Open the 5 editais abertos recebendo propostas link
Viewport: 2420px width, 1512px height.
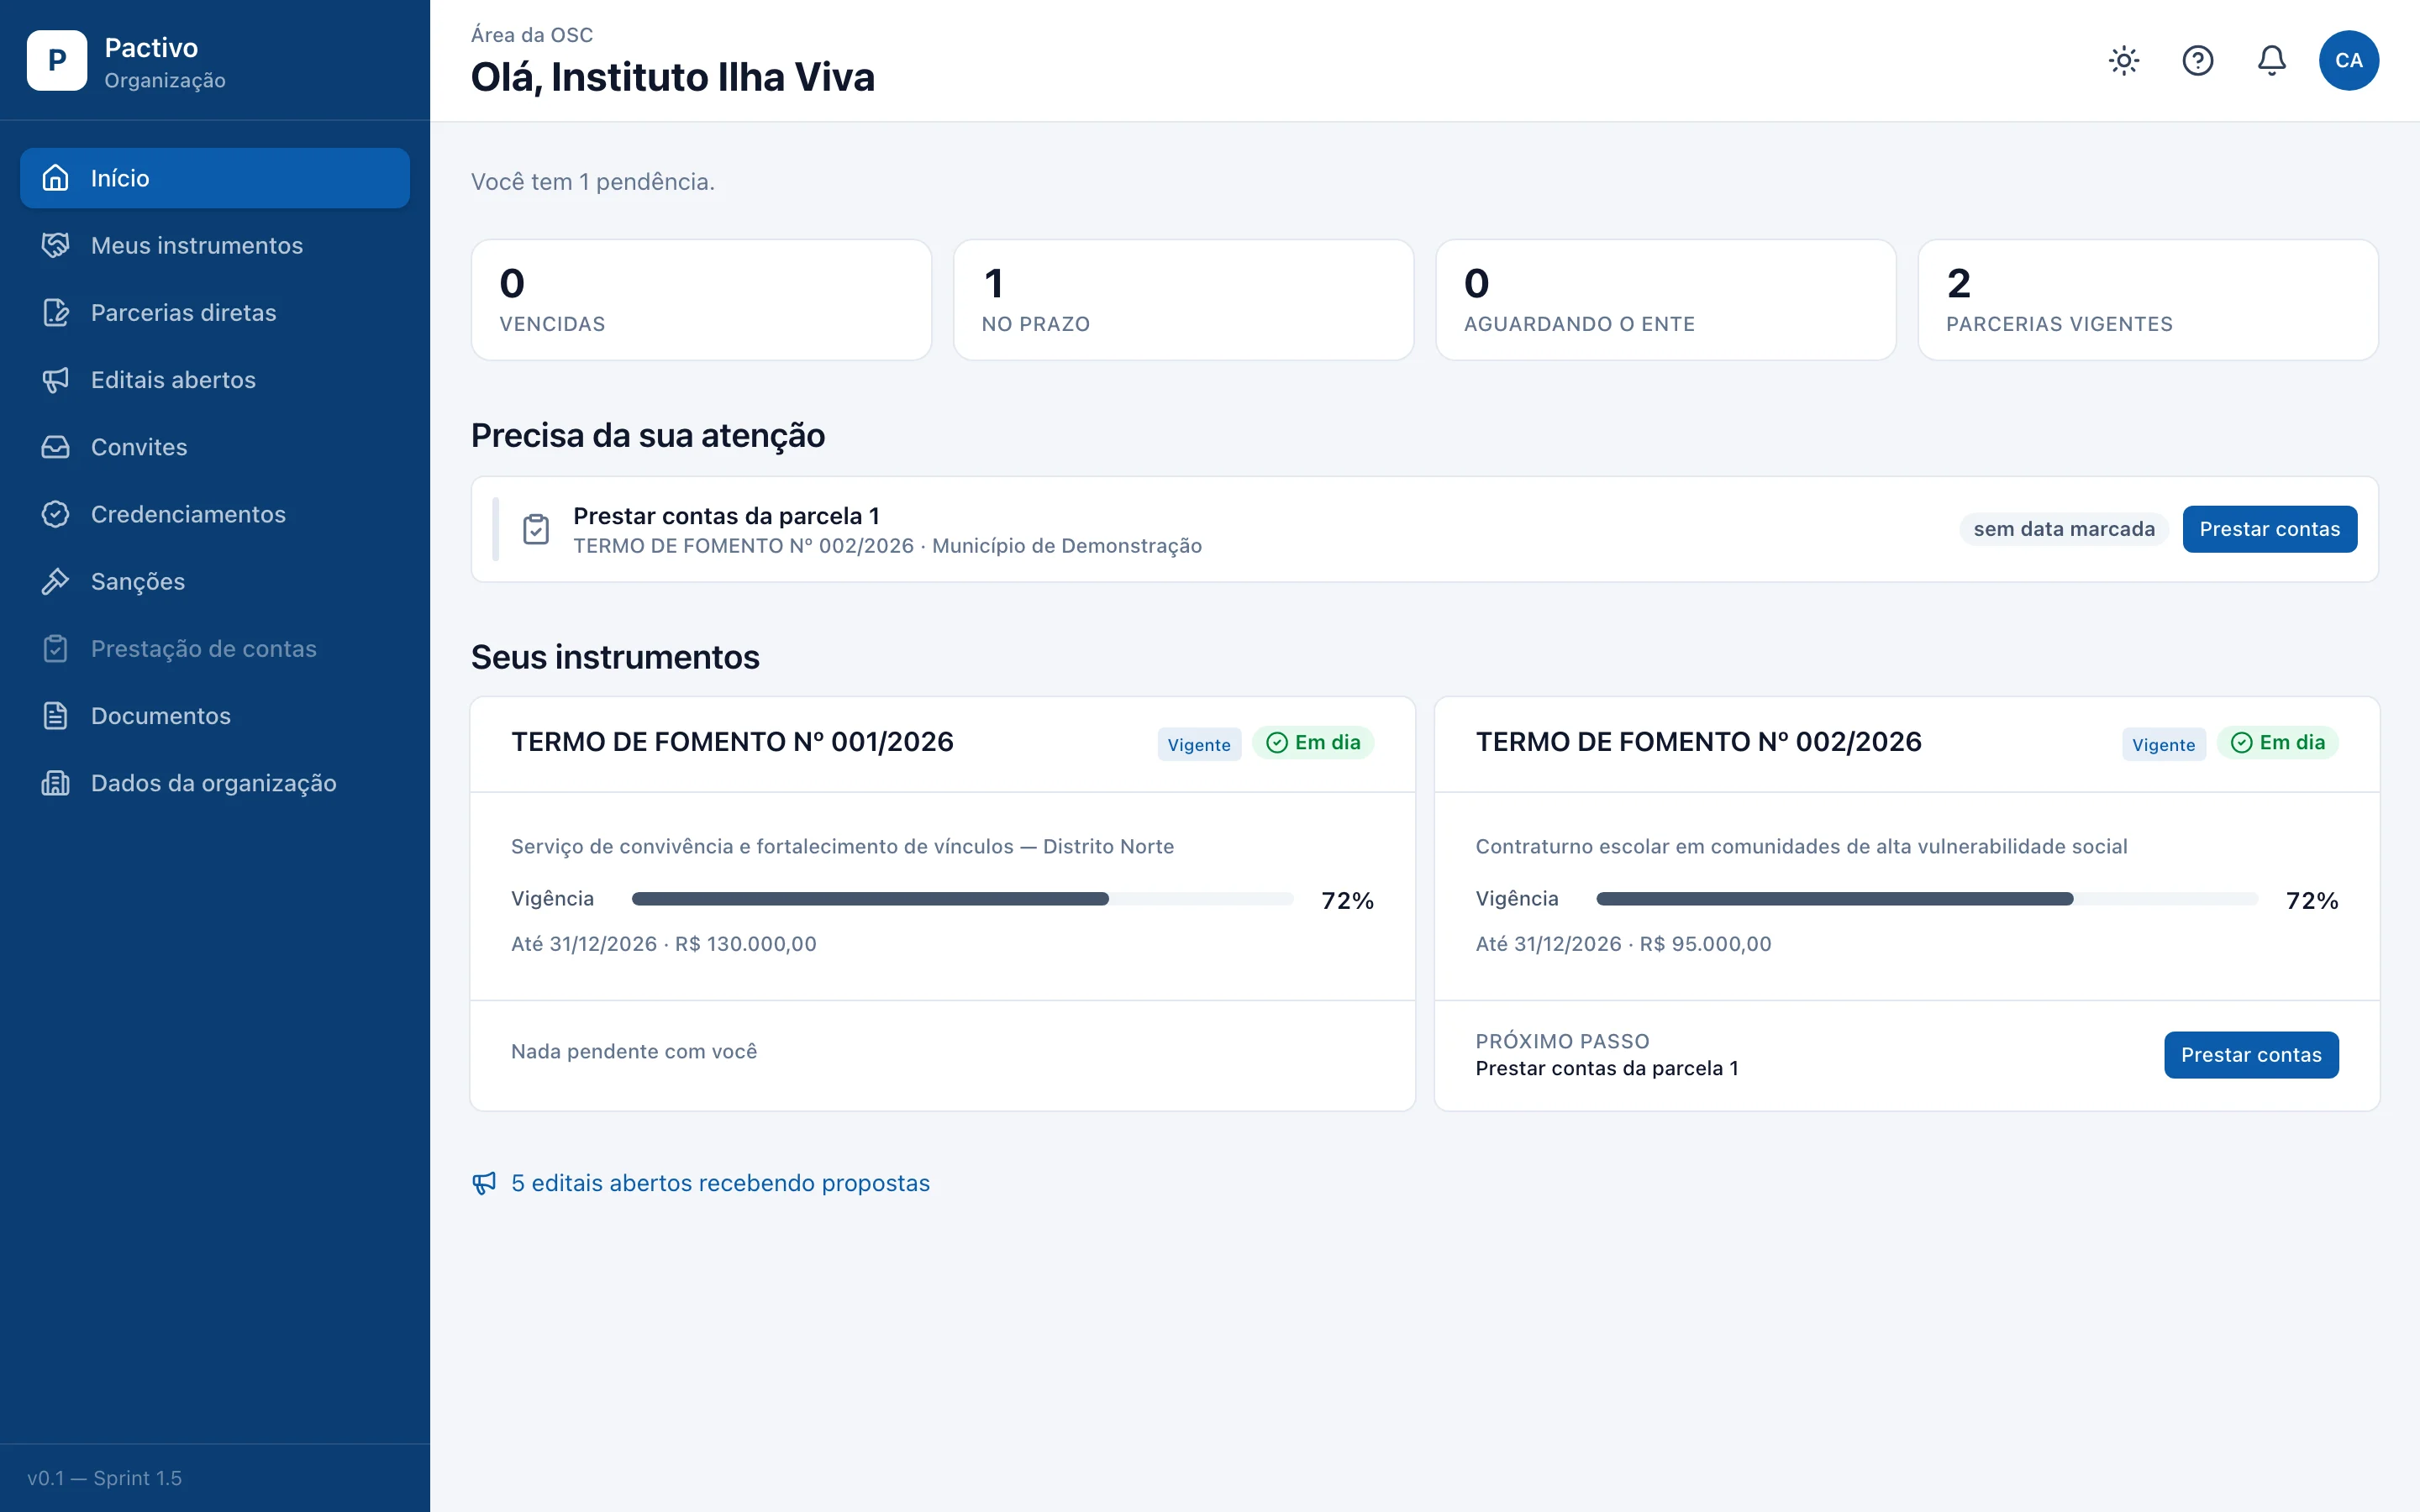720,1183
